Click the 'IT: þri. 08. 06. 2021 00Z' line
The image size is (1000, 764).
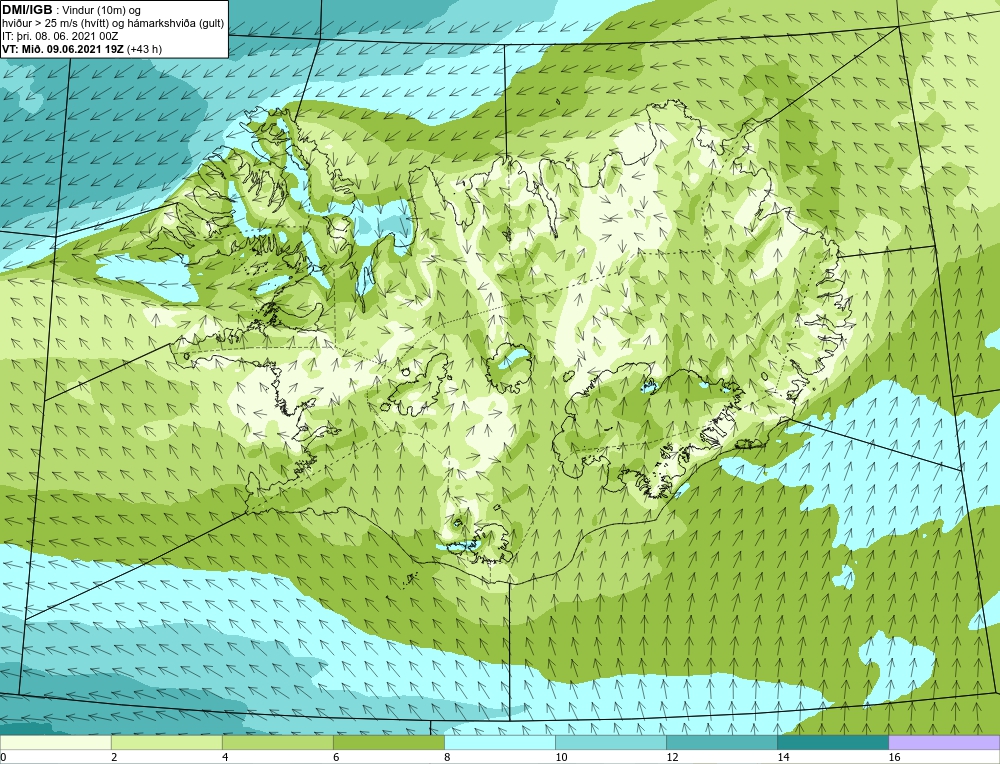[60, 36]
